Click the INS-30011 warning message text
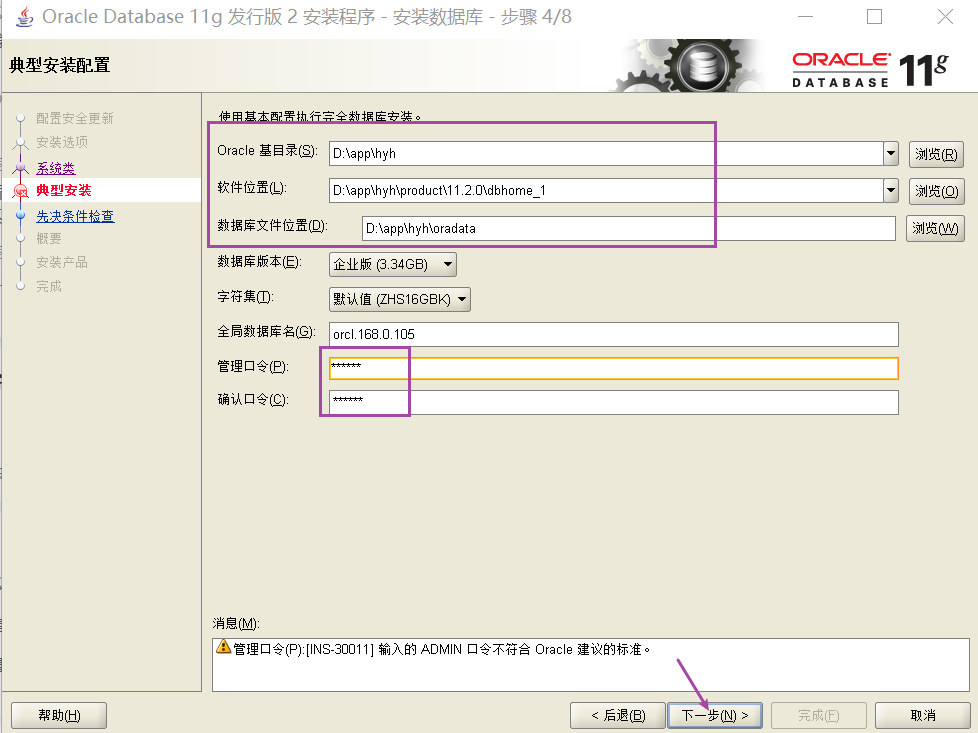978x733 pixels. click(442, 649)
